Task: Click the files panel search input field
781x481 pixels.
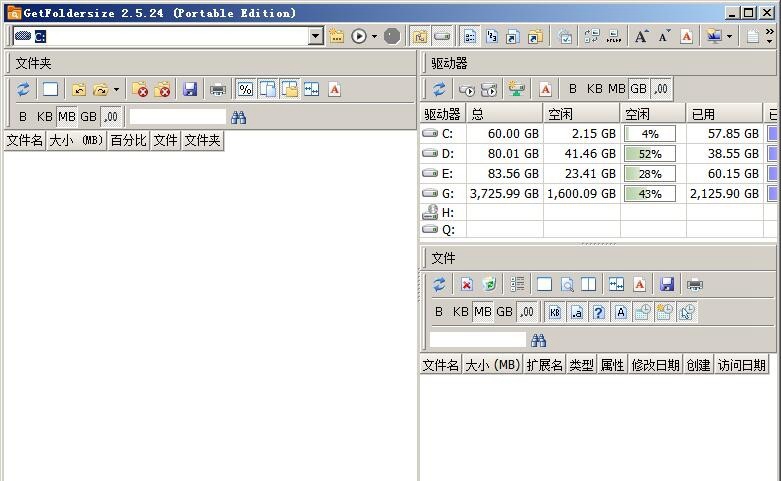Action: pos(478,340)
